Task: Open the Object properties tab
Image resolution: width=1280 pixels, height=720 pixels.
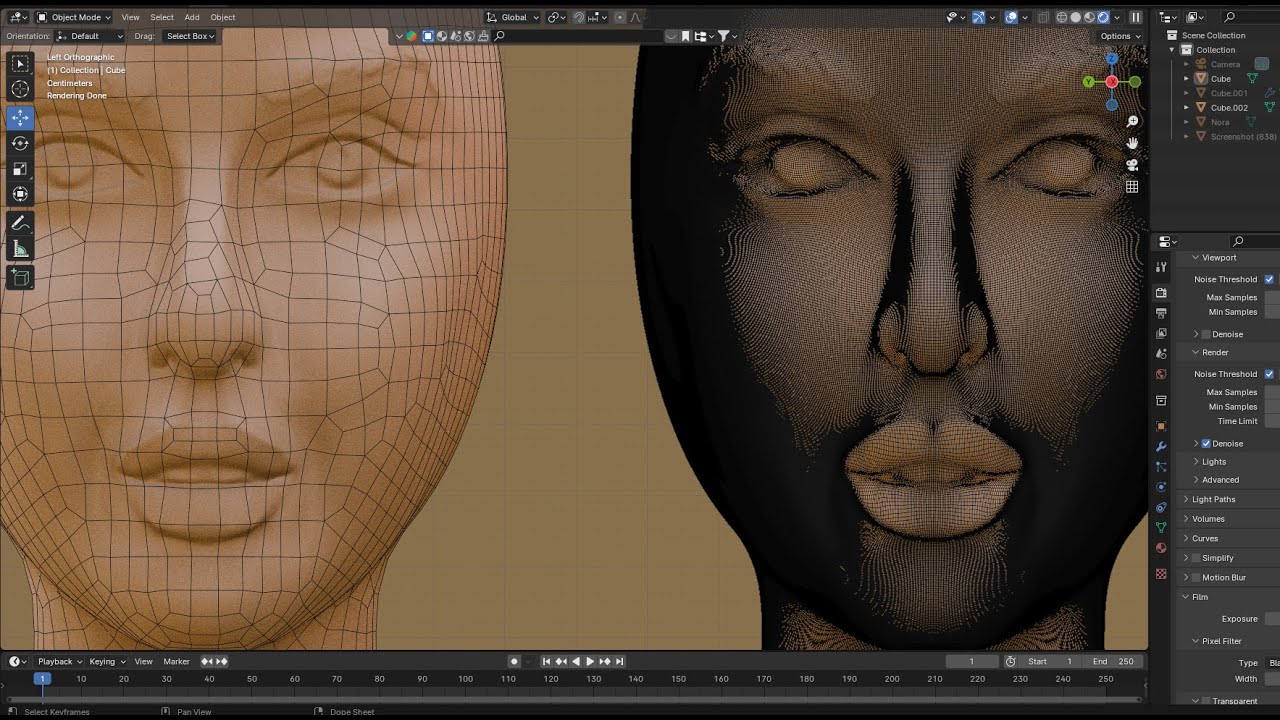Action: pos(1161,426)
